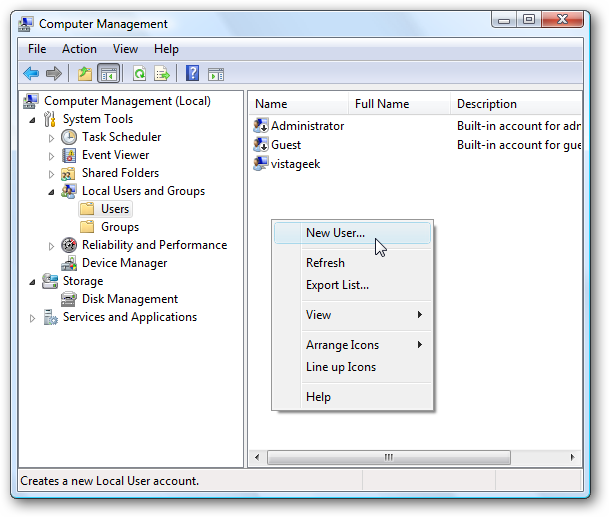This screenshot has height=517, width=609.
Task: Collapse the Storage tree node
Action: click(33, 282)
